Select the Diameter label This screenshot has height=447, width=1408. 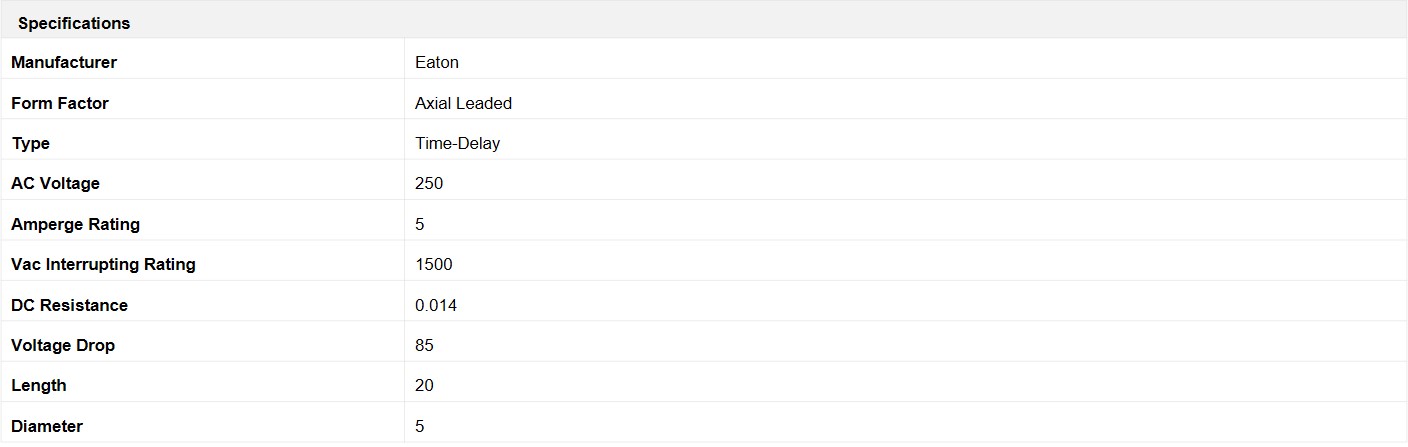coord(47,426)
